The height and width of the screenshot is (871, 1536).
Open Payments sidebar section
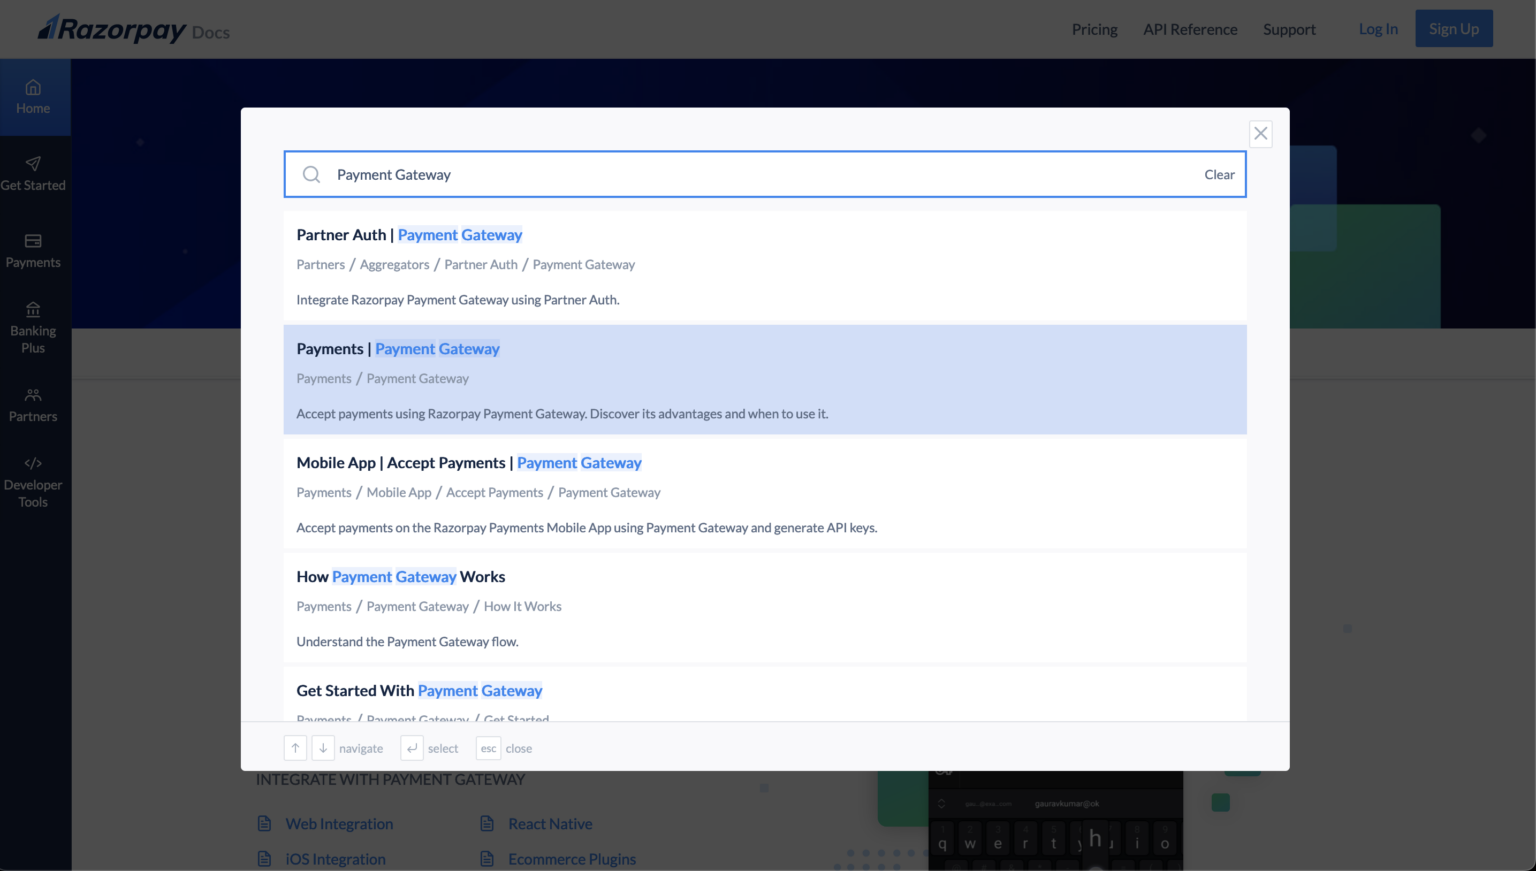[x=33, y=251]
